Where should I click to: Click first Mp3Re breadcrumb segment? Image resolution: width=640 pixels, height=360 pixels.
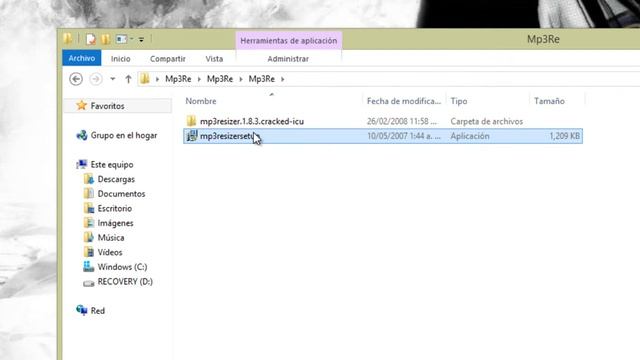(178, 79)
